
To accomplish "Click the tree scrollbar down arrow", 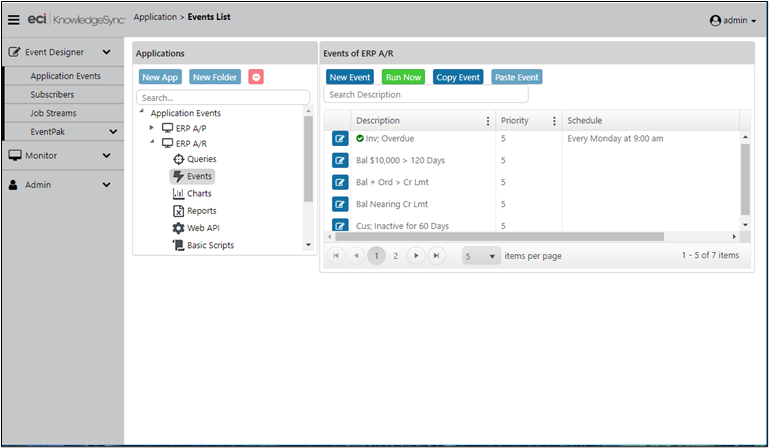I will [x=308, y=245].
